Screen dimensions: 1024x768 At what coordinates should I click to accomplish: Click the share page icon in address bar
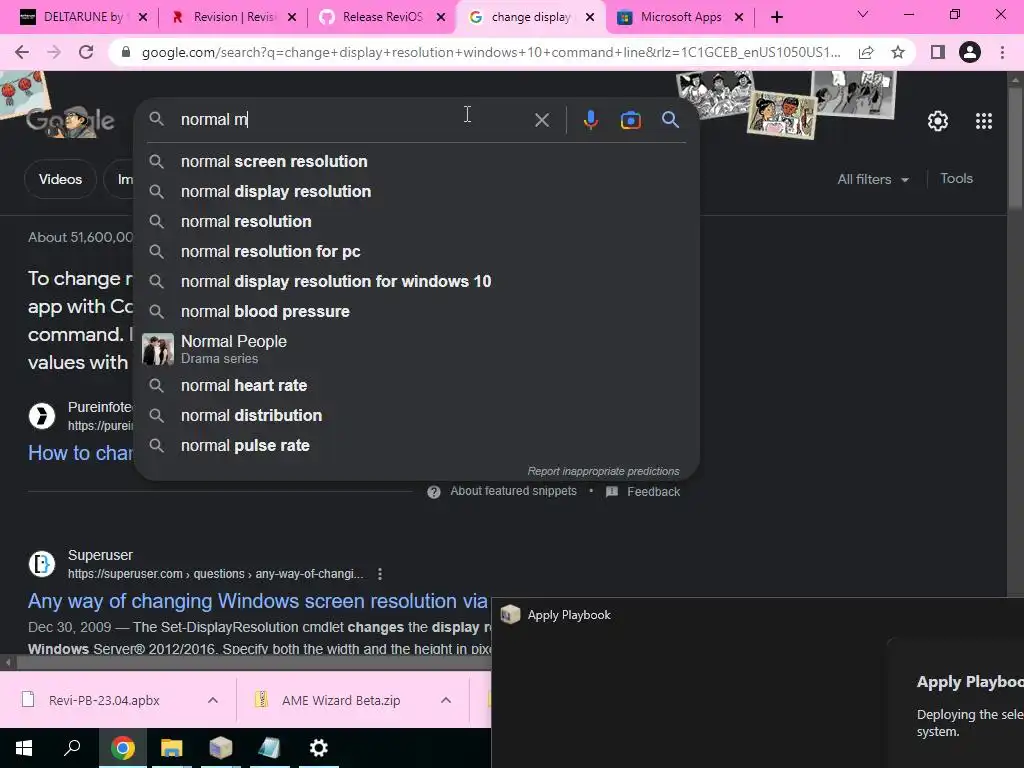[866, 52]
